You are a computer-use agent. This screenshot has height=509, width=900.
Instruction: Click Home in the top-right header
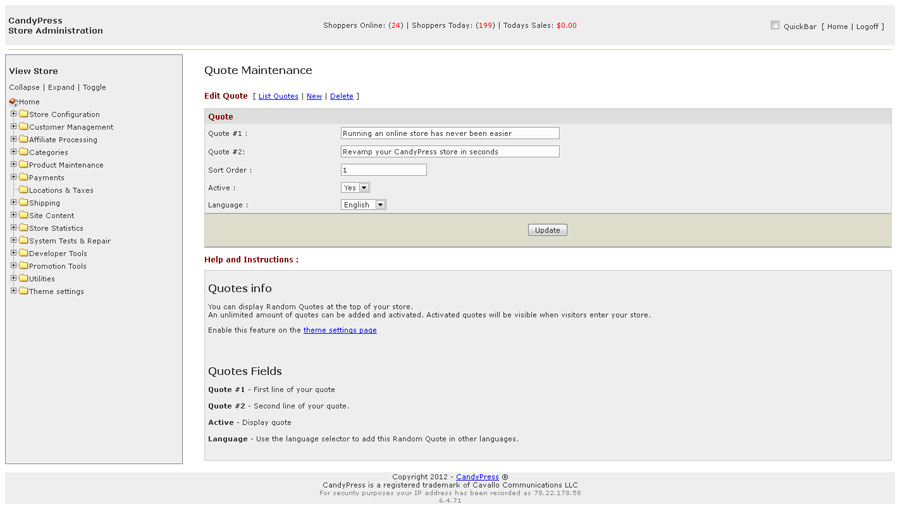click(837, 26)
